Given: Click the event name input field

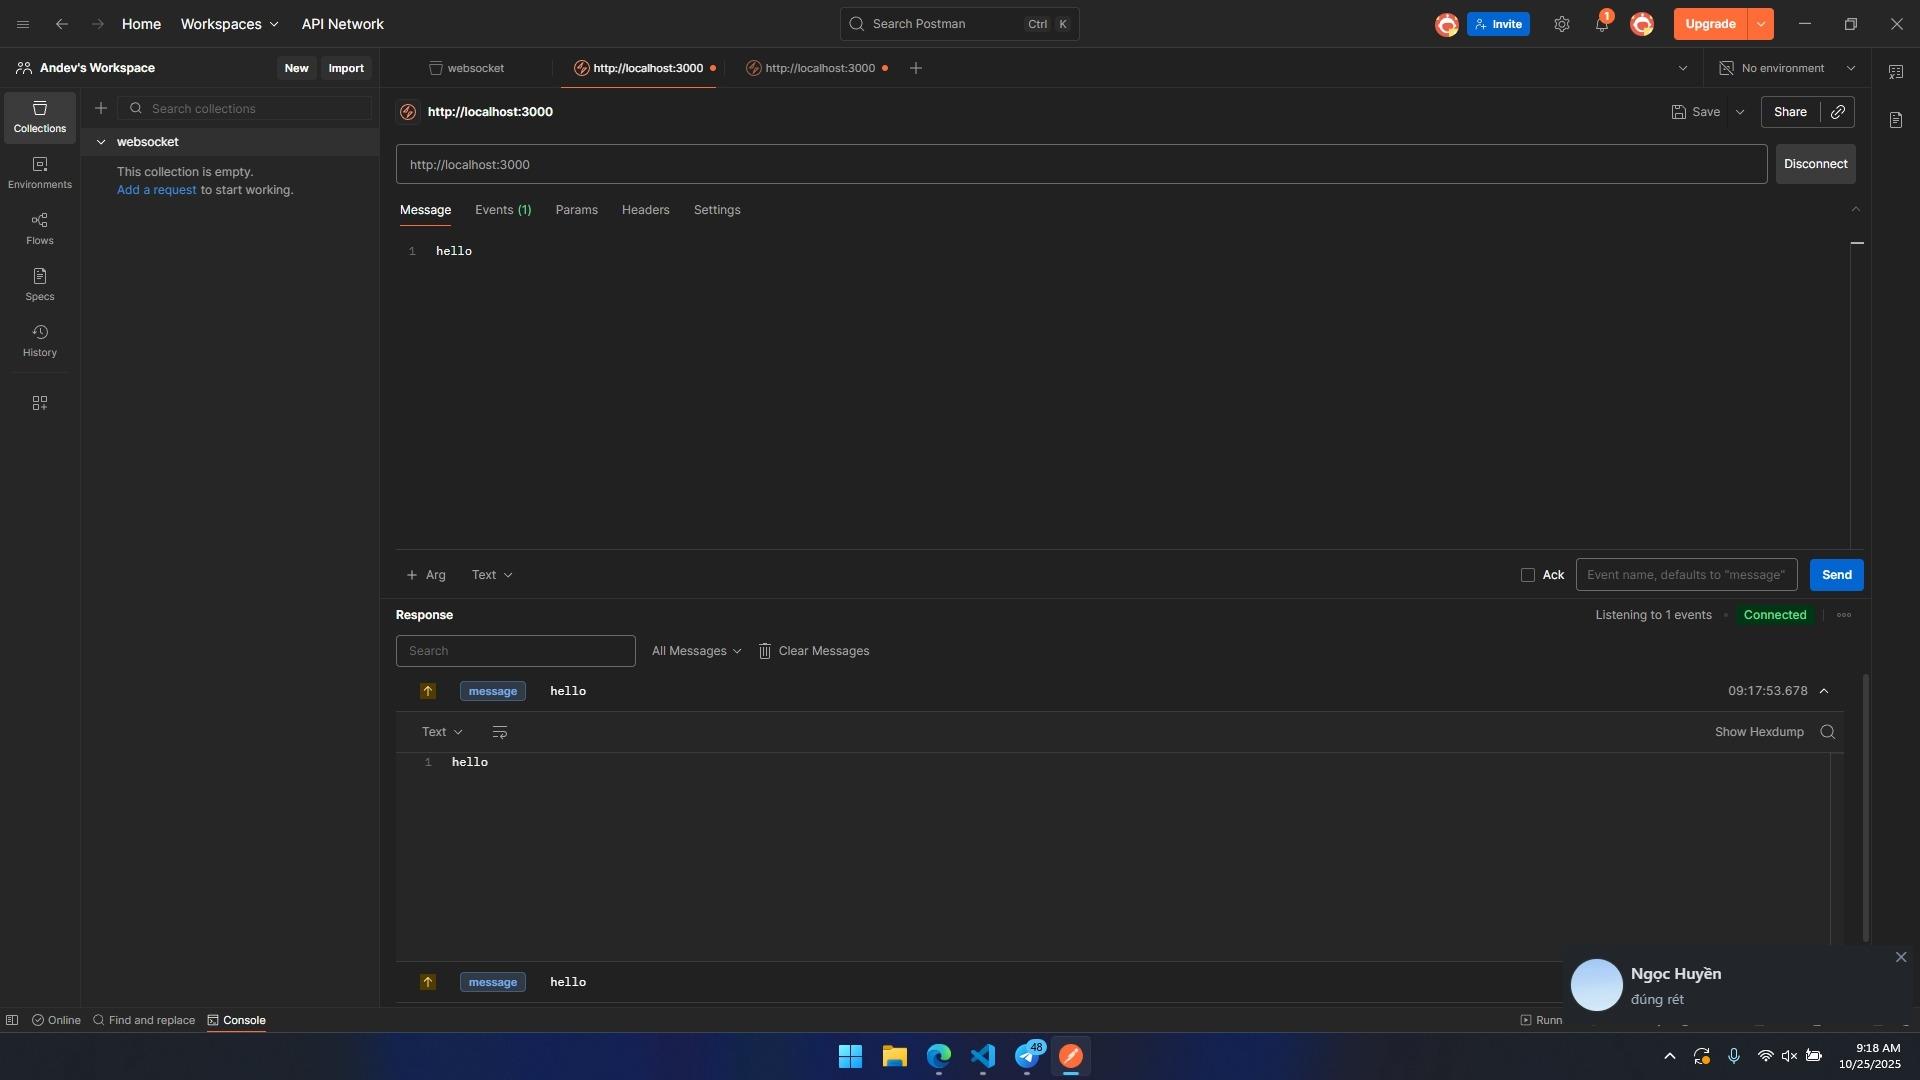Looking at the screenshot, I should [1686, 575].
